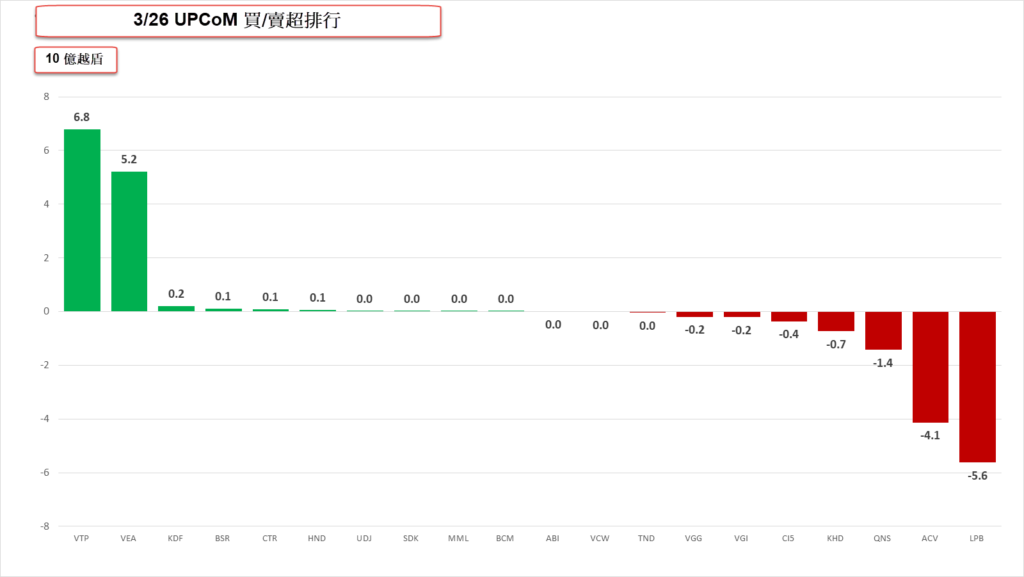Click the 6.8 data label

[82, 117]
